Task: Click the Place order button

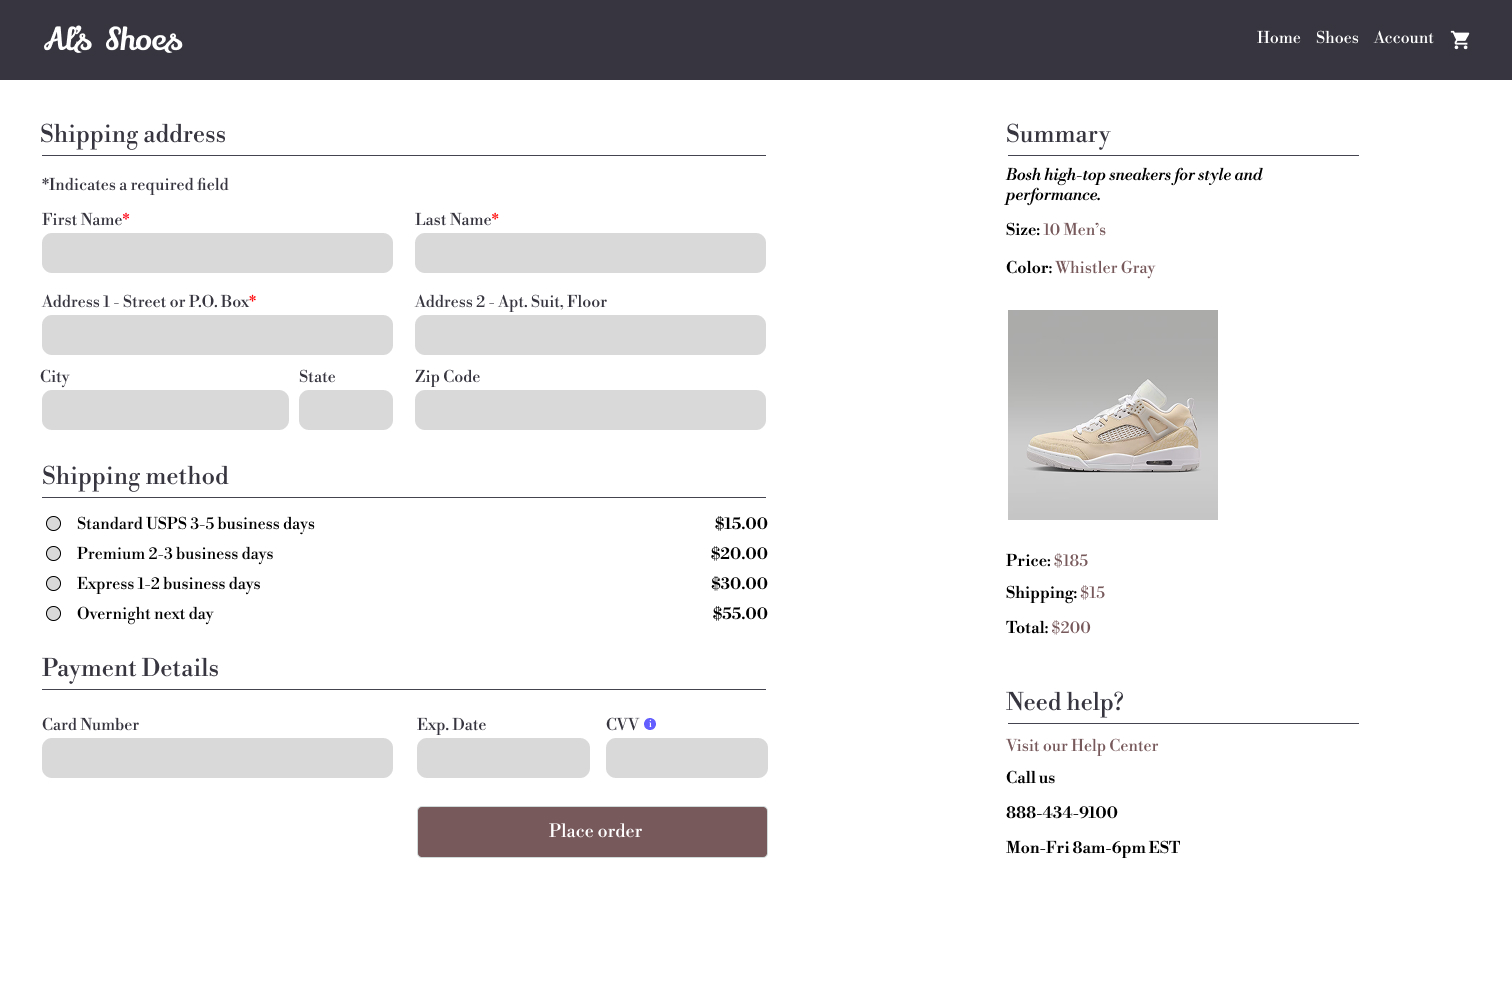Action: (592, 831)
